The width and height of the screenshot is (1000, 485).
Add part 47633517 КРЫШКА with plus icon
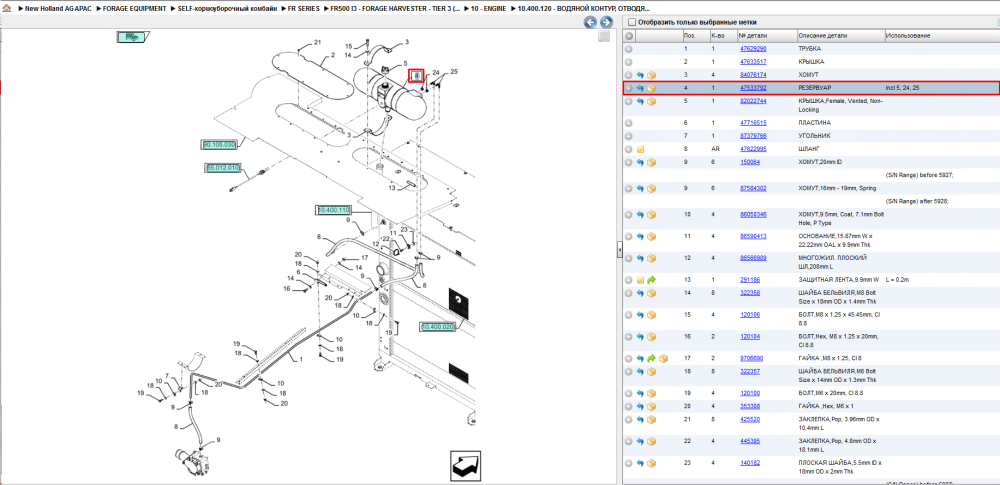coord(629,62)
